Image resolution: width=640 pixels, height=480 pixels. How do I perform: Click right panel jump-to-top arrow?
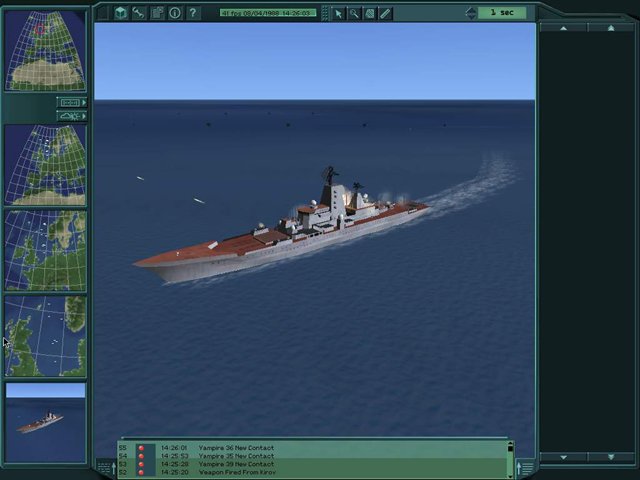point(611,28)
